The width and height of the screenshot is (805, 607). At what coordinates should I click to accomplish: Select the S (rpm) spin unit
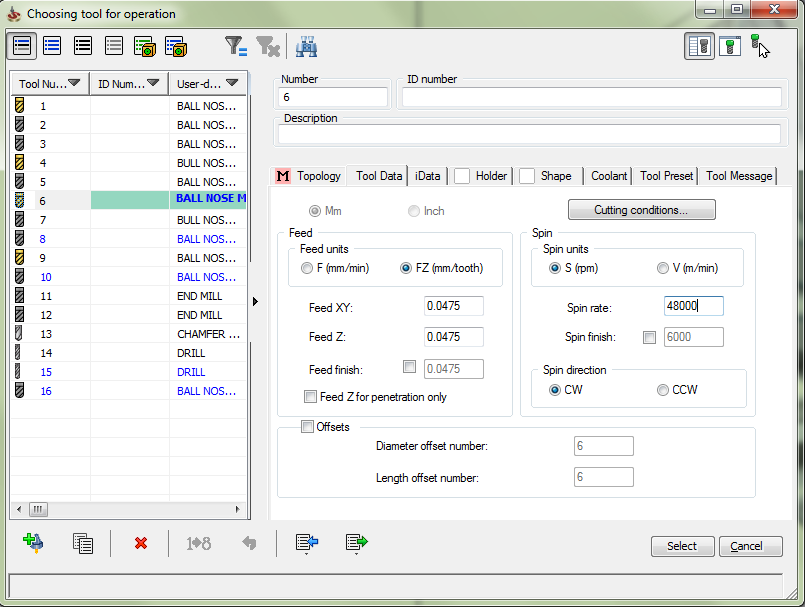pyautogui.click(x=554, y=268)
